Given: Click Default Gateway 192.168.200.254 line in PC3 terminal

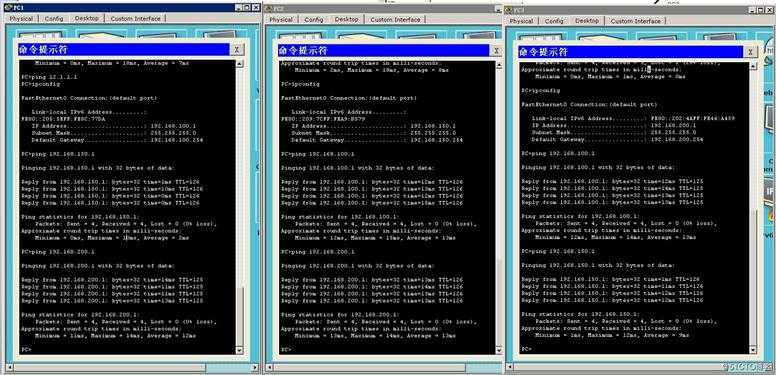Looking at the screenshot, I should pos(618,140).
